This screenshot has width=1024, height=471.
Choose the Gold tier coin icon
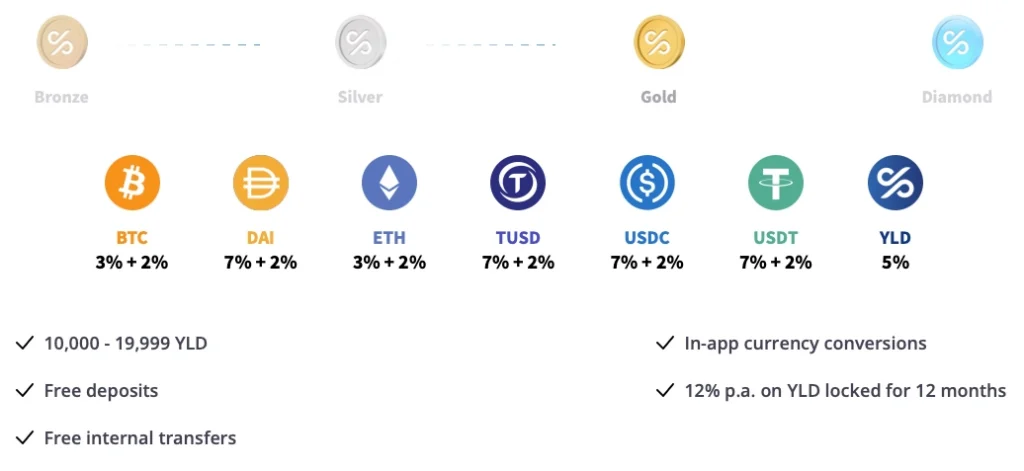[658, 43]
